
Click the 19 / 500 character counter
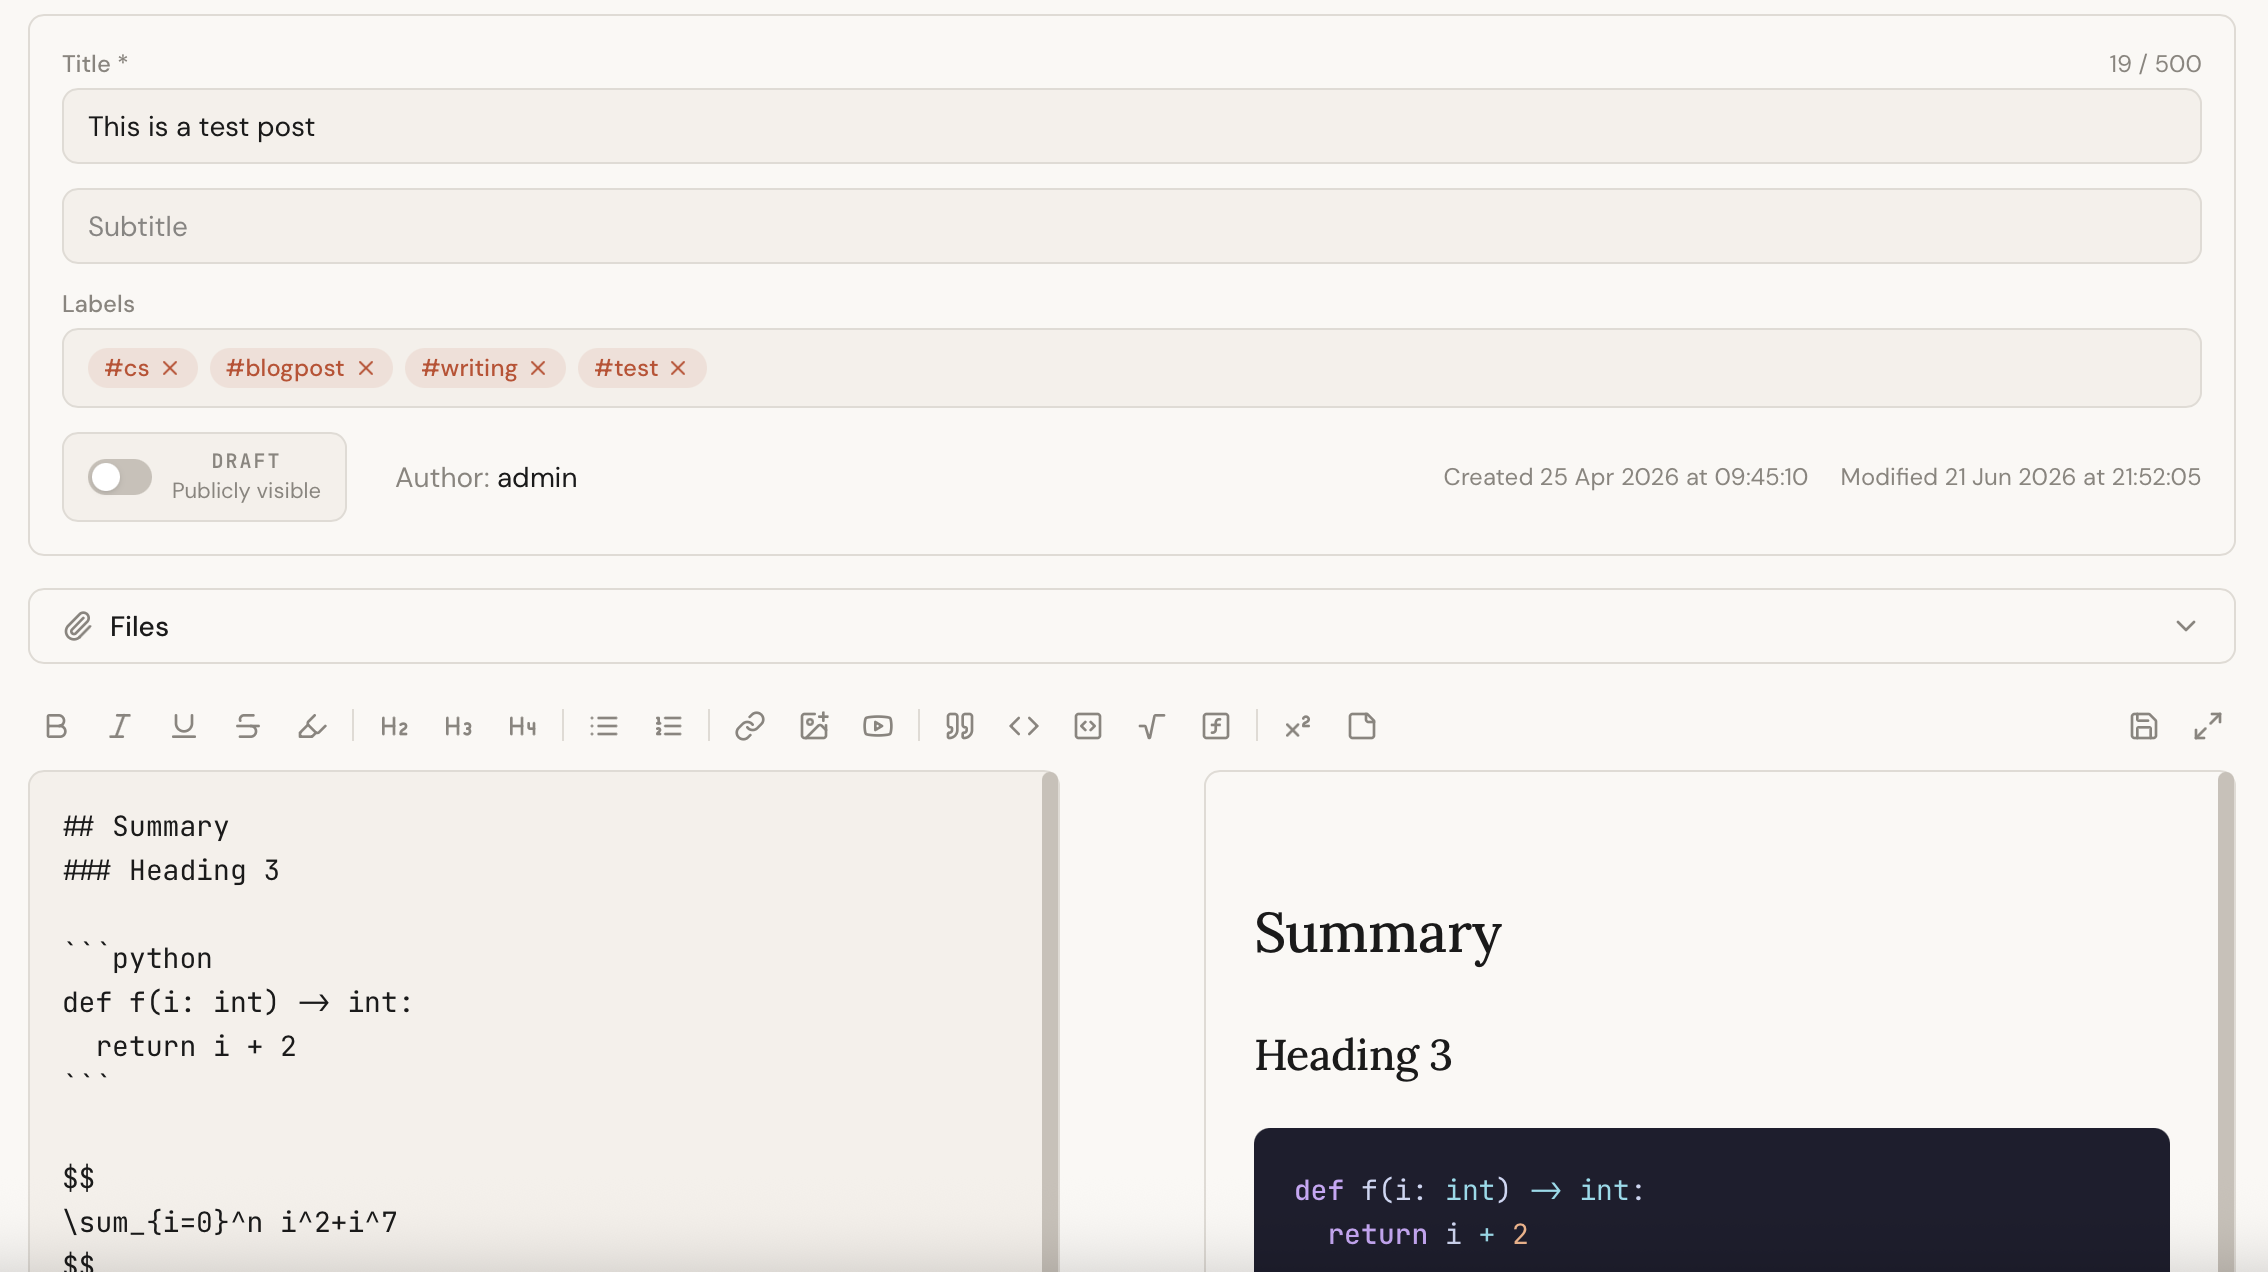tap(2155, 64)
